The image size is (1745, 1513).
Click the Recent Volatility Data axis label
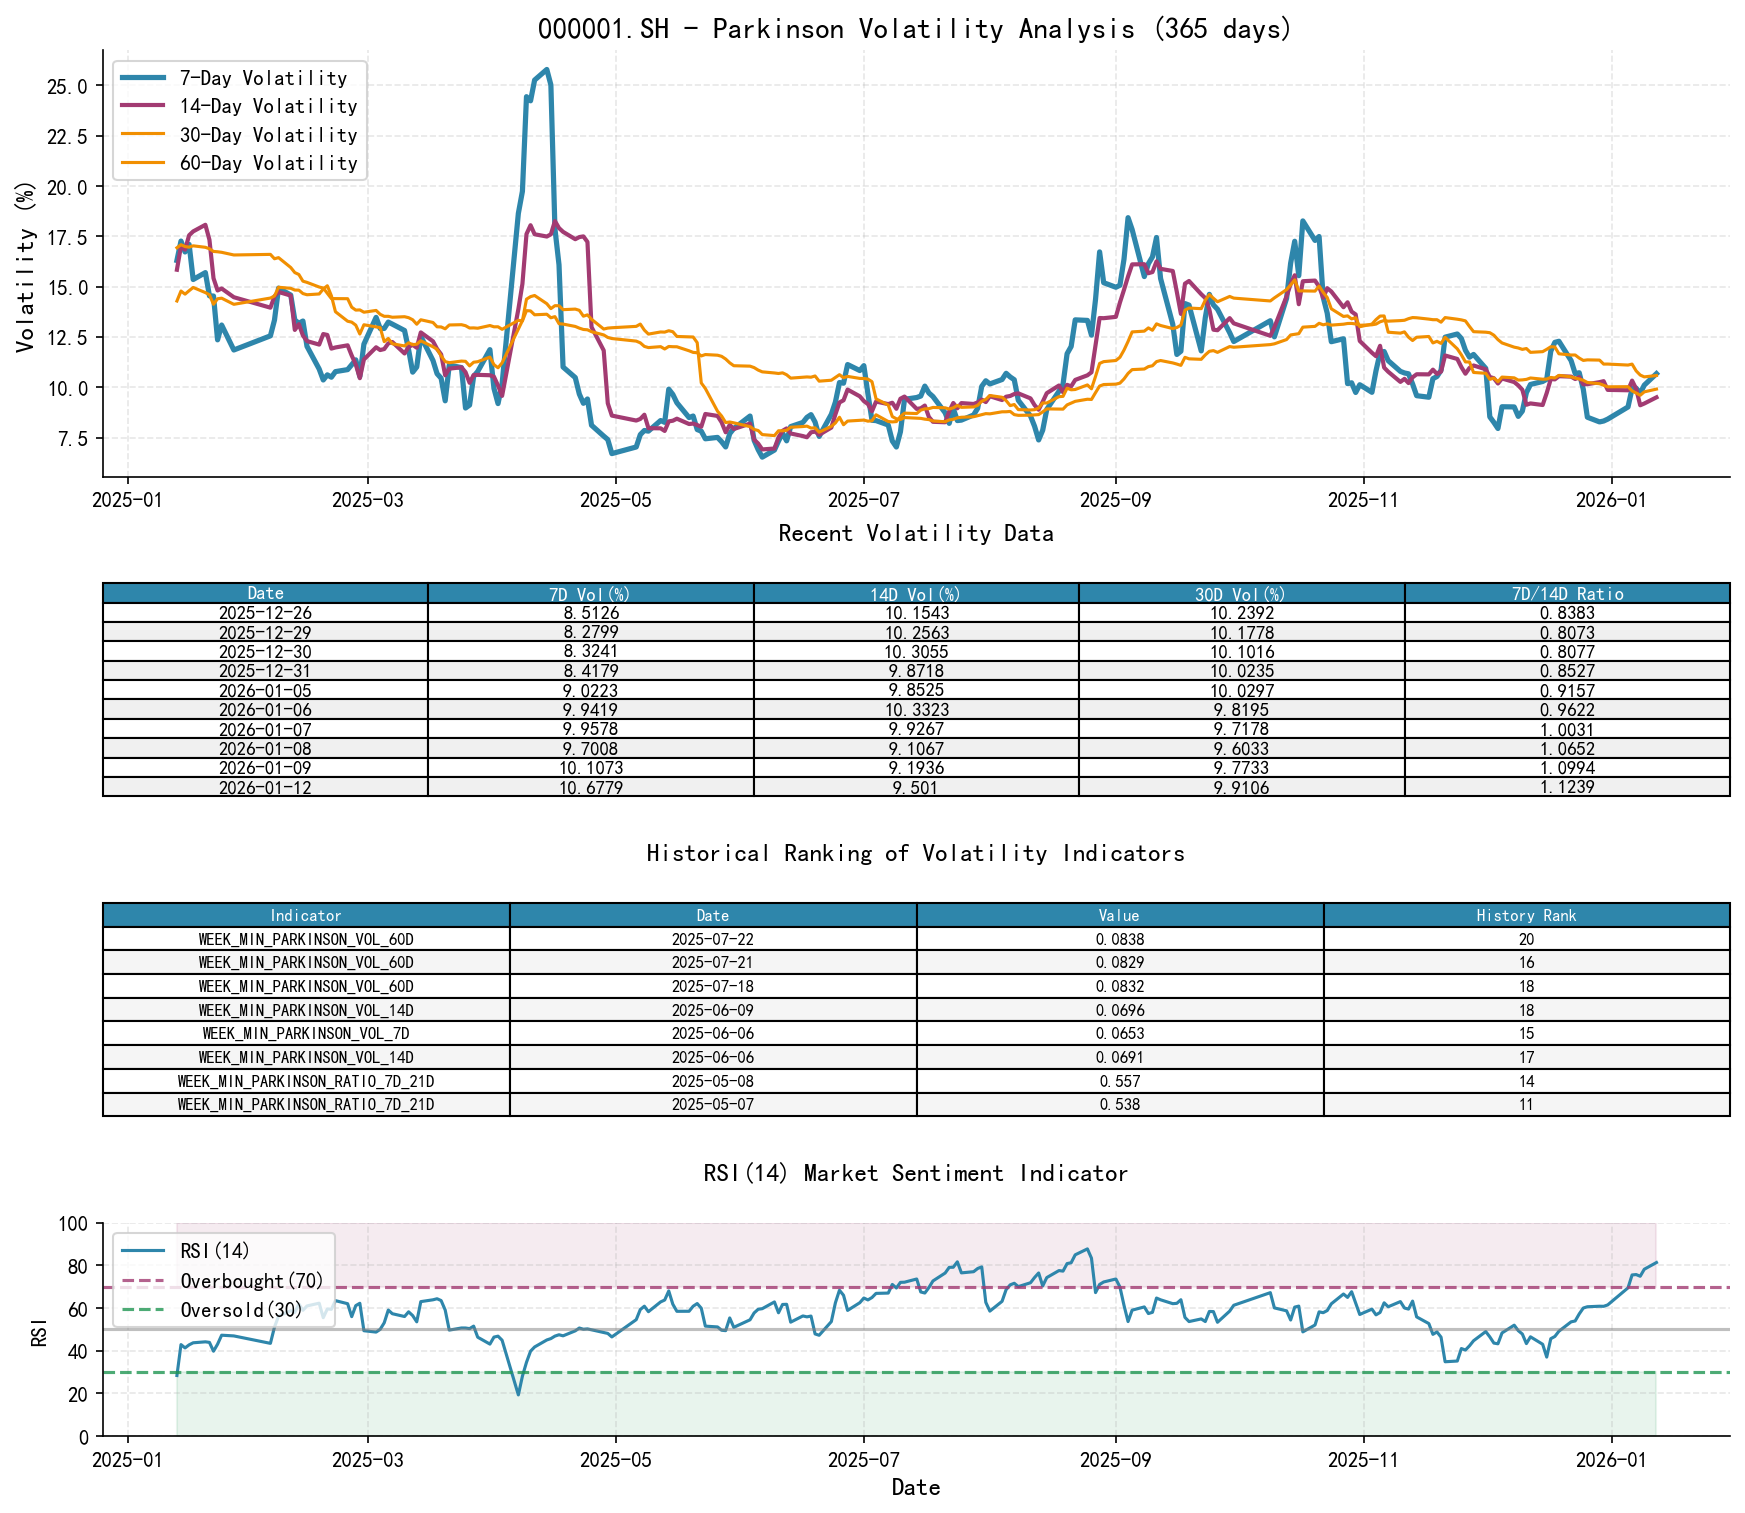click(x=915, y=533)
